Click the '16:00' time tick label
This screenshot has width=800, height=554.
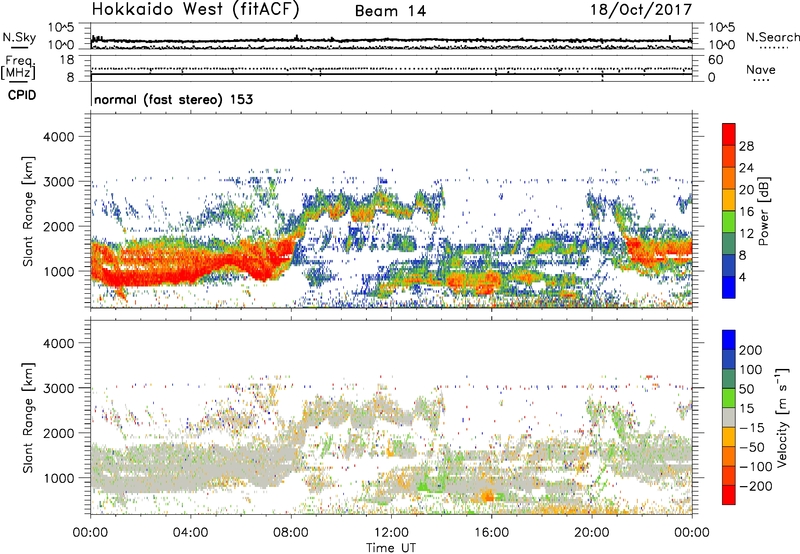tap(491, 533)
